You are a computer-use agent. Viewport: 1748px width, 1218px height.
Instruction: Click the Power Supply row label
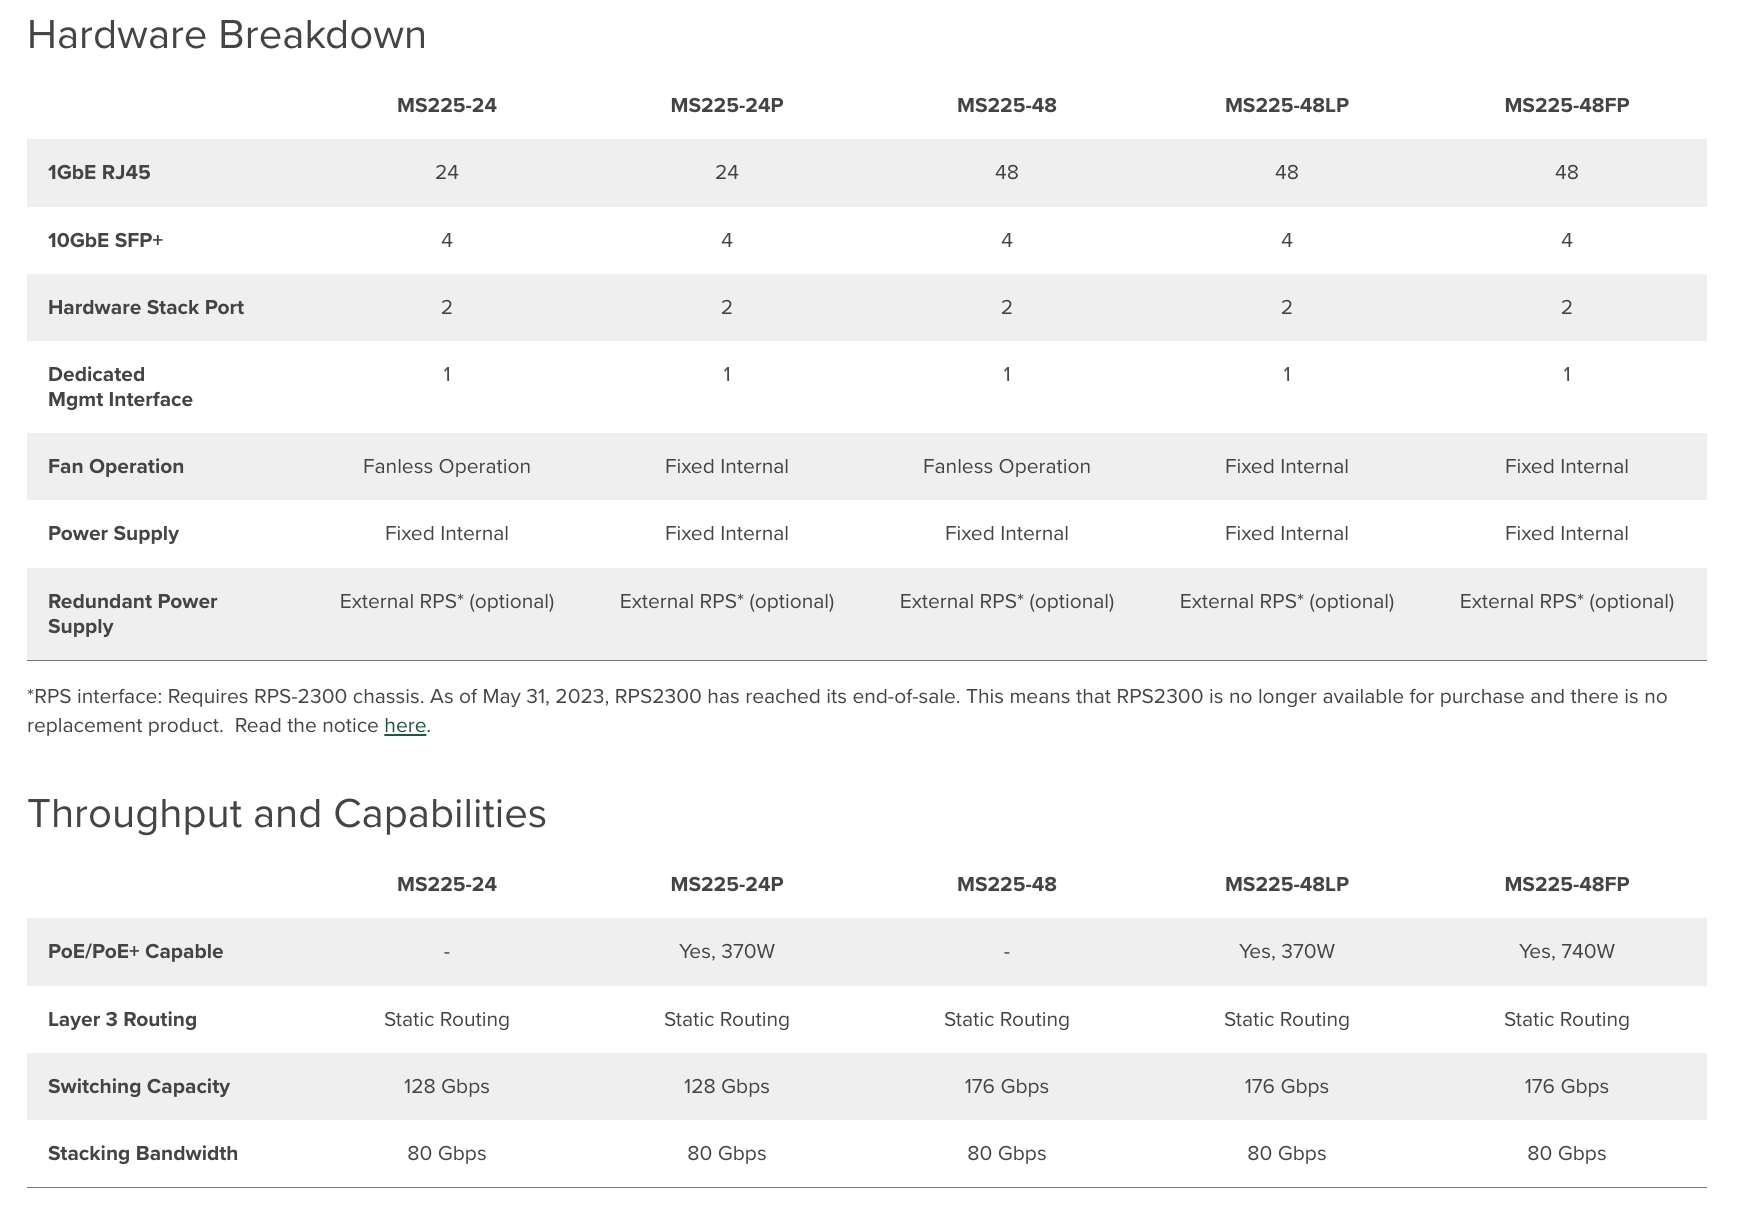pyautogui.click(x=113, y=533)
